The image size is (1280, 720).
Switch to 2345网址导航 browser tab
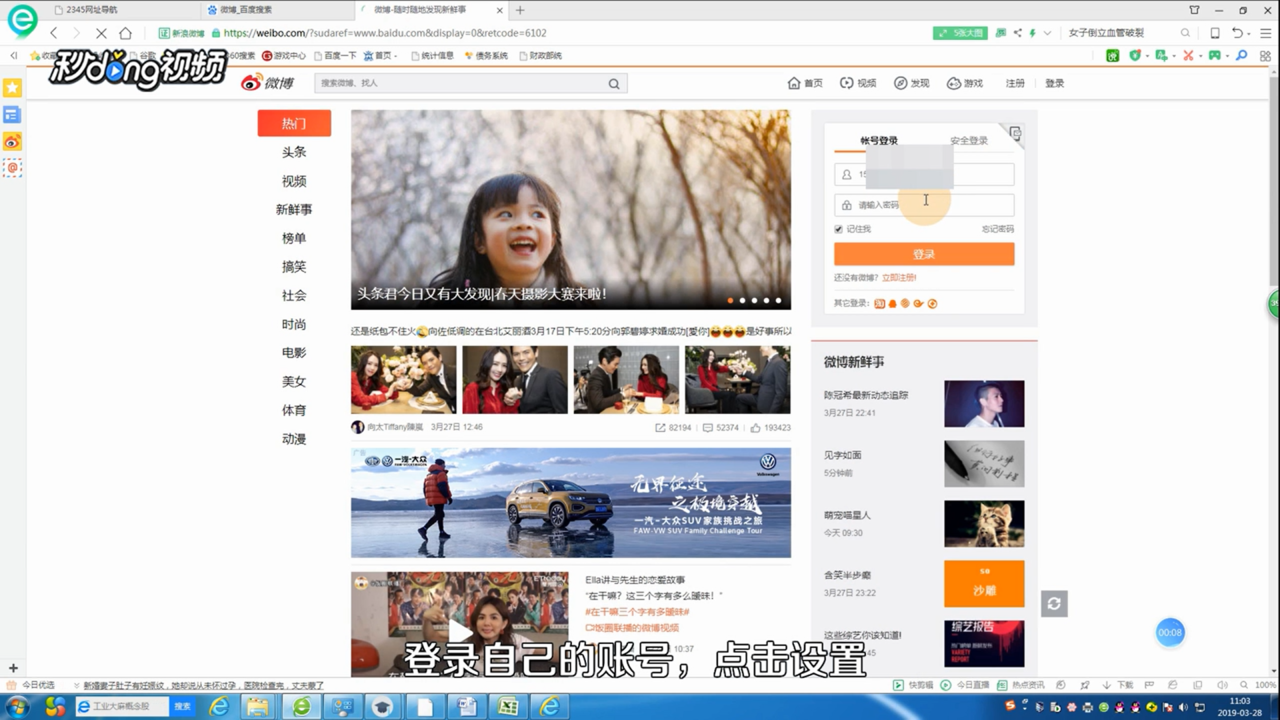[x=91, y=10]
